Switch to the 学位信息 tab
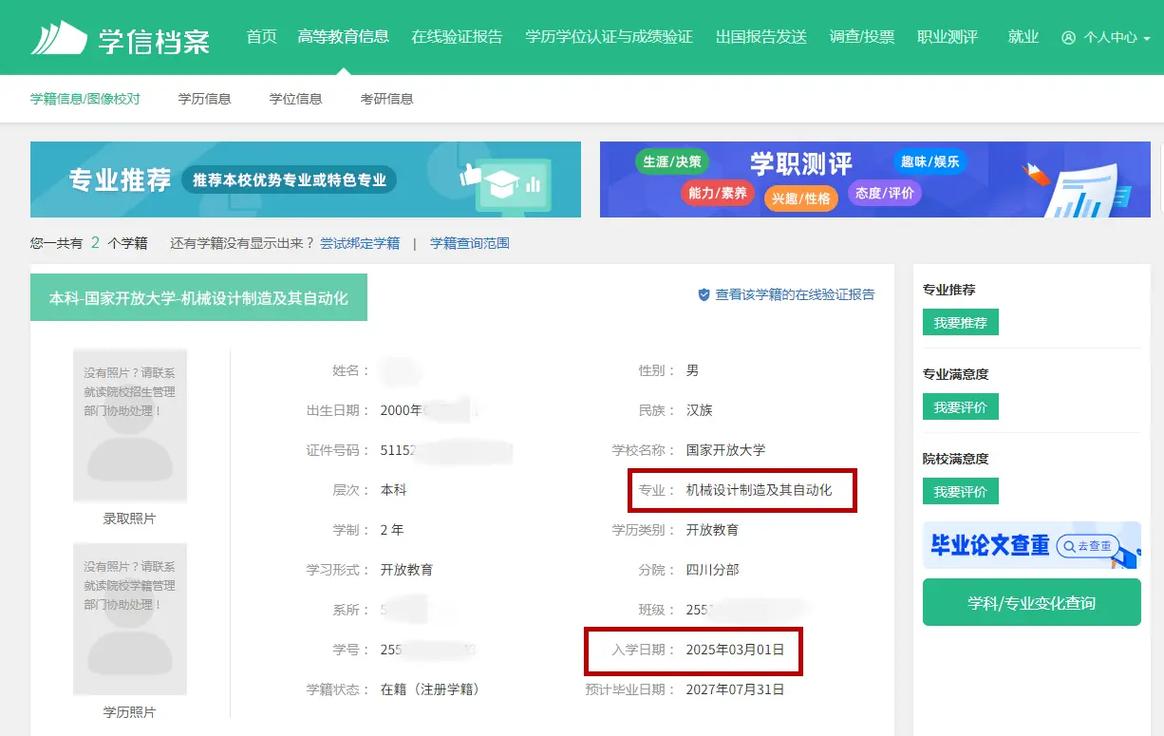The image size is (1164, 736). [x=294, y=98]
